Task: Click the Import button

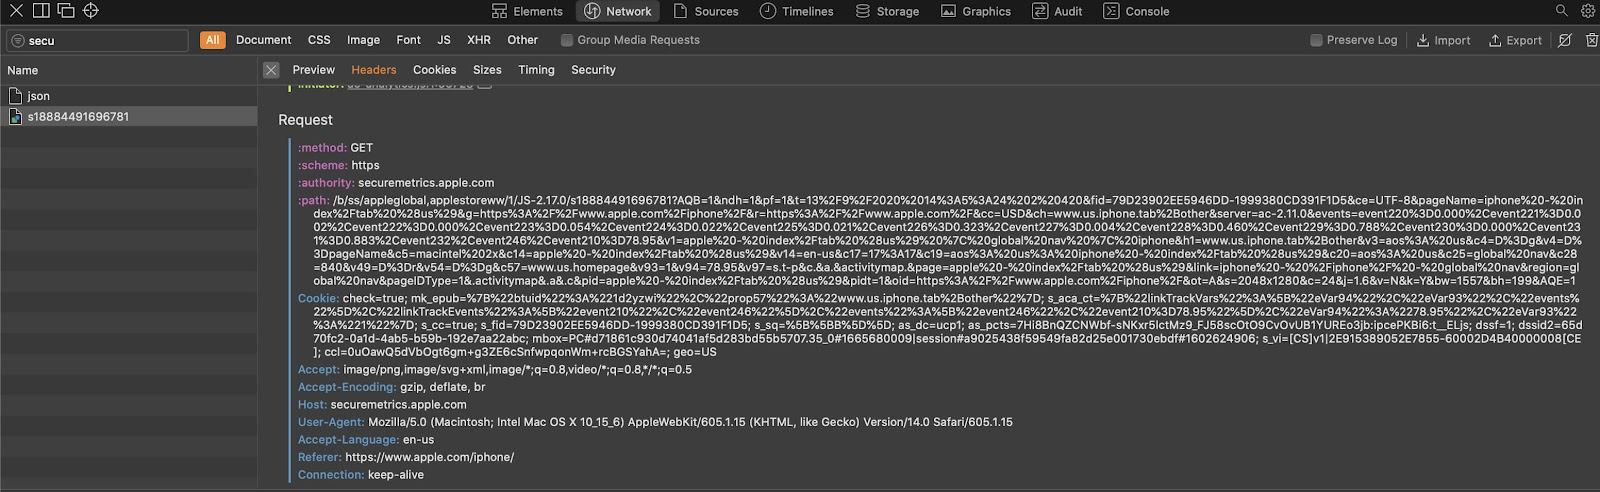Action: [1443, 40]
